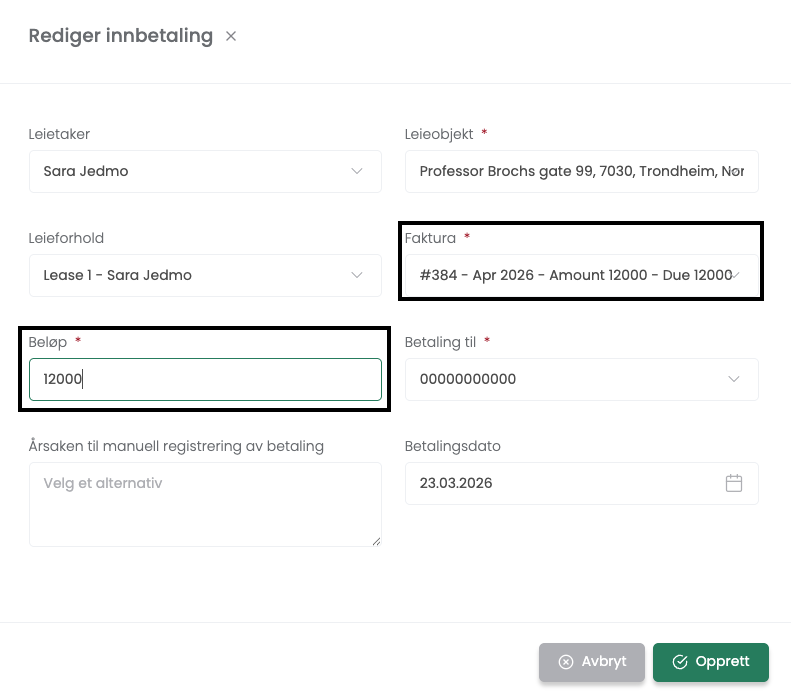Click the chevron arrow in Faktura field
This screenshot has height=698, width=791.
coord(736,275)
